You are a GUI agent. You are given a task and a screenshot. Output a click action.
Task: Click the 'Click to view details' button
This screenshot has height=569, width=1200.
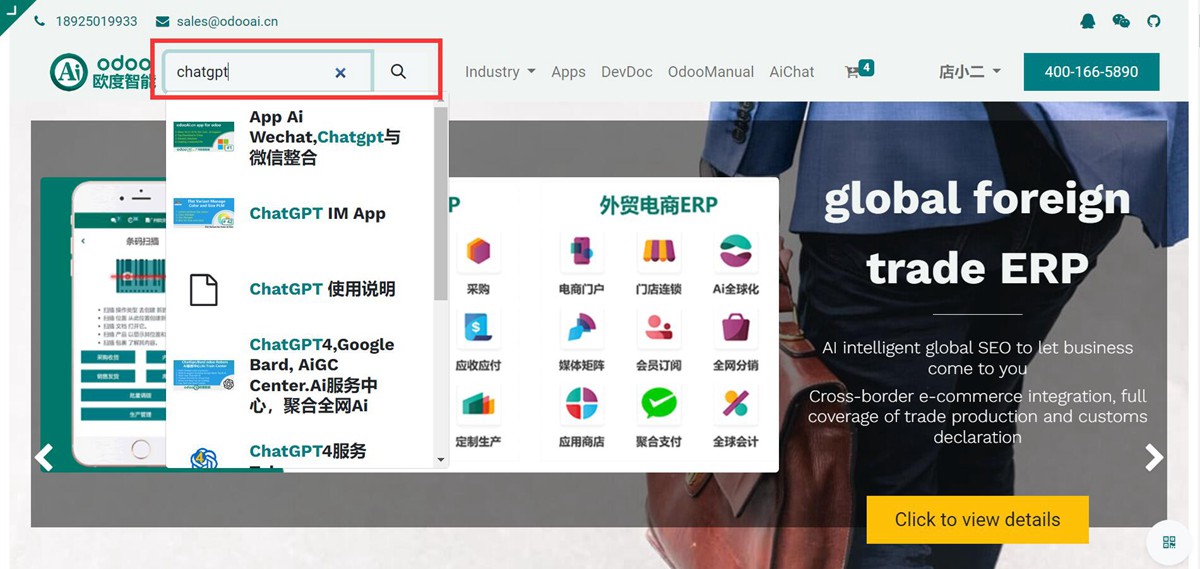(x=977, y=520)
